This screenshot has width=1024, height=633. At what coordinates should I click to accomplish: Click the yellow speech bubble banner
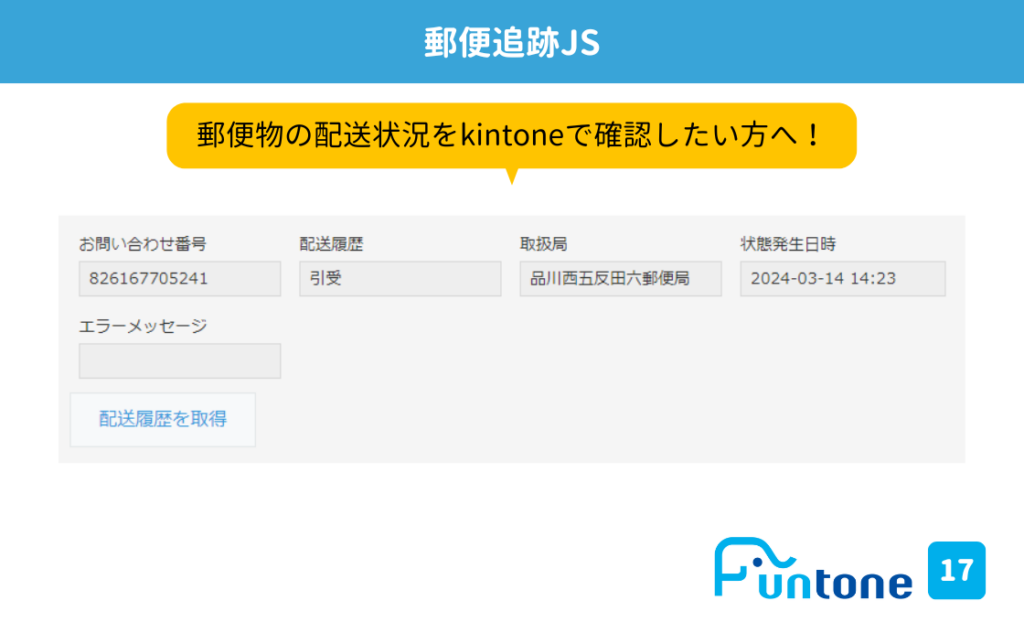(x=512, y=135)
